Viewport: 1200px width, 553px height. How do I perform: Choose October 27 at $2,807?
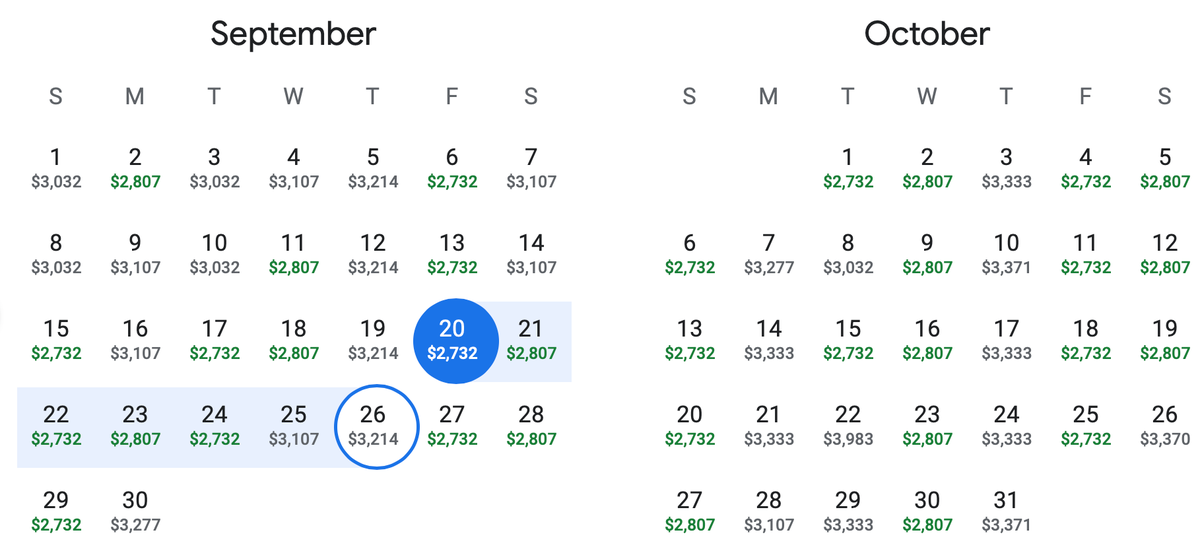pyautogui.click(x=690, y=511)
